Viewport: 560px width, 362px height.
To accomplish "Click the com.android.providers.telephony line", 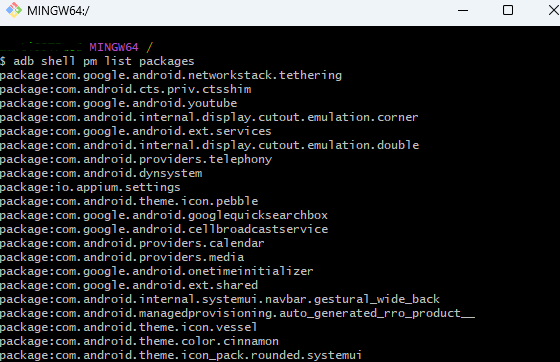I will 136,159.
